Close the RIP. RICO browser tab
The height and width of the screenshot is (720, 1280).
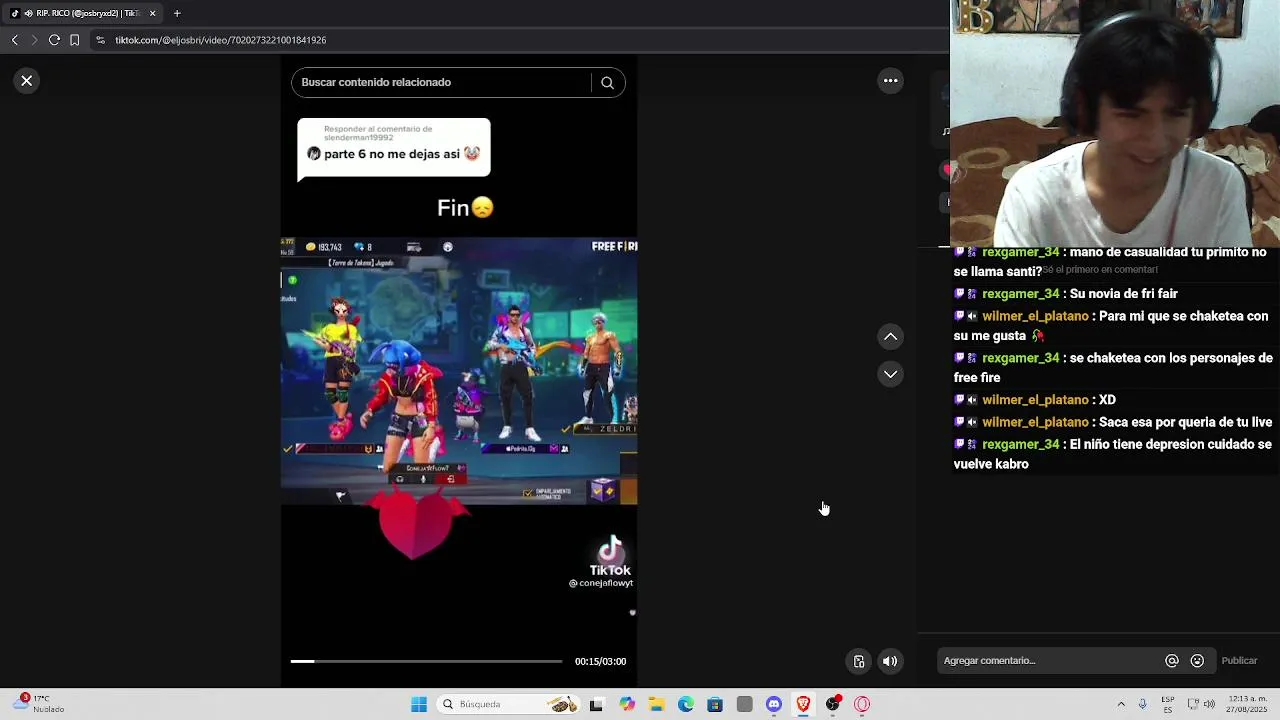click(x=152, y=13)
